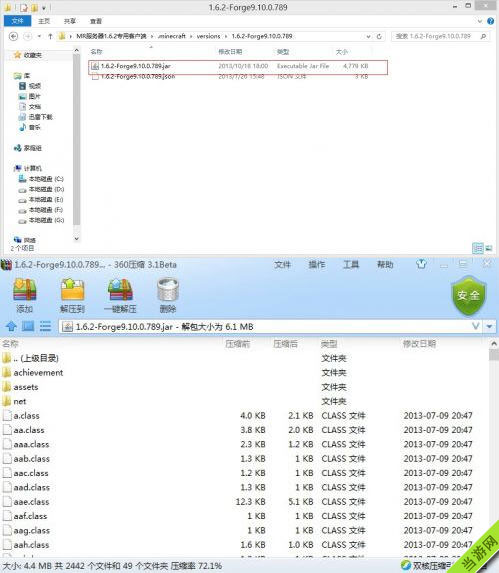This screenshot has height=573, width=499.
Task: Open the 查看 ribbon tab
Action: (x=96, y=21)
